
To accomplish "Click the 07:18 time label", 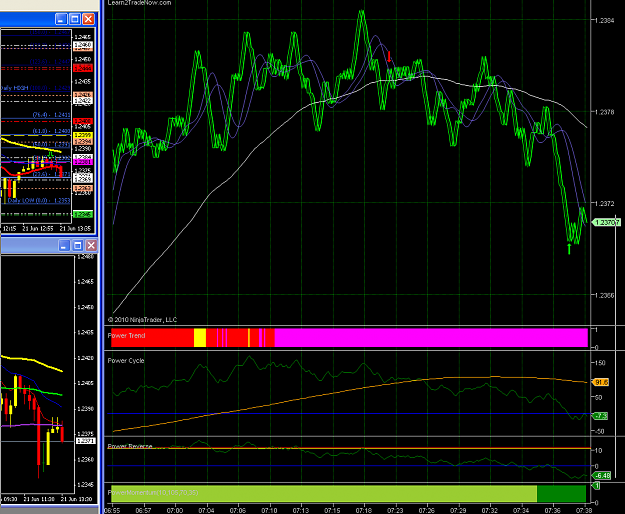I will click(364, 510).
